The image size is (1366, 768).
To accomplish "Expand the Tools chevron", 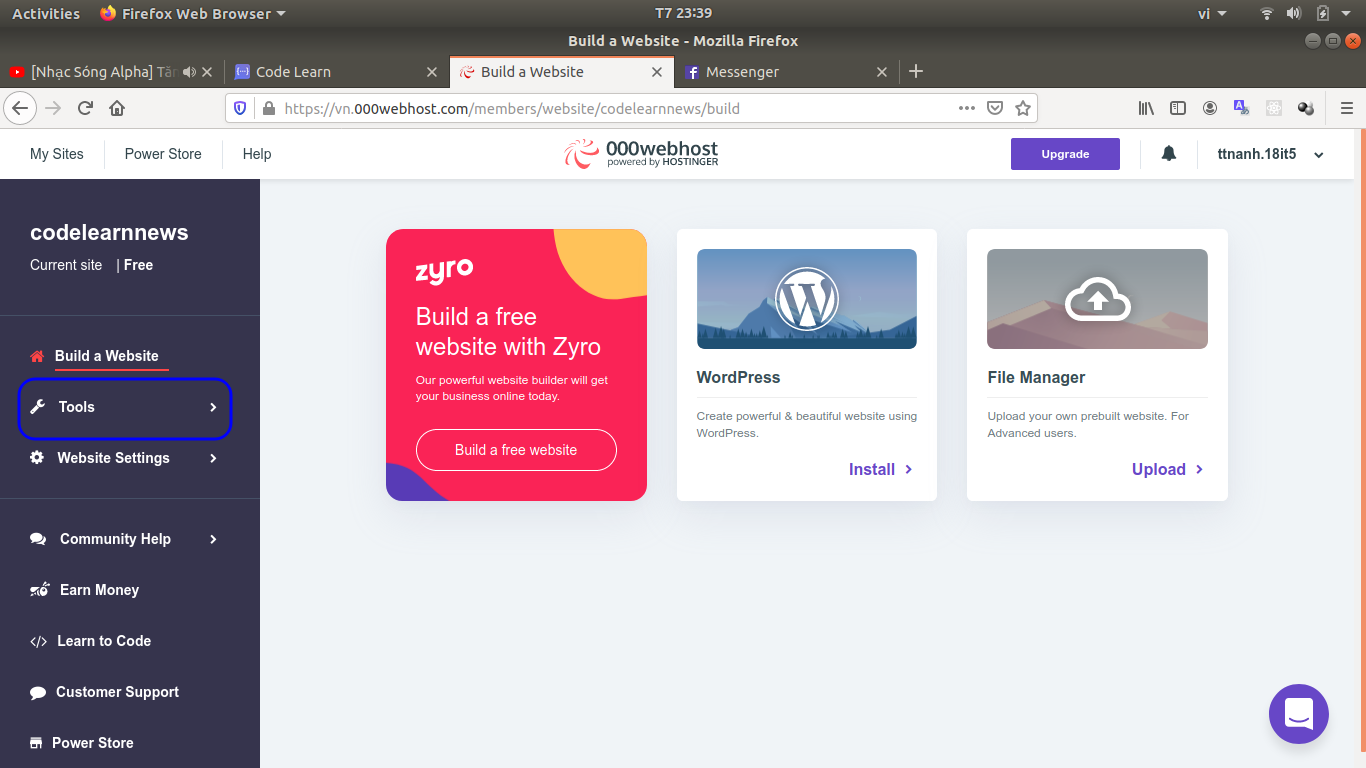I will click(x=213, y=407).
